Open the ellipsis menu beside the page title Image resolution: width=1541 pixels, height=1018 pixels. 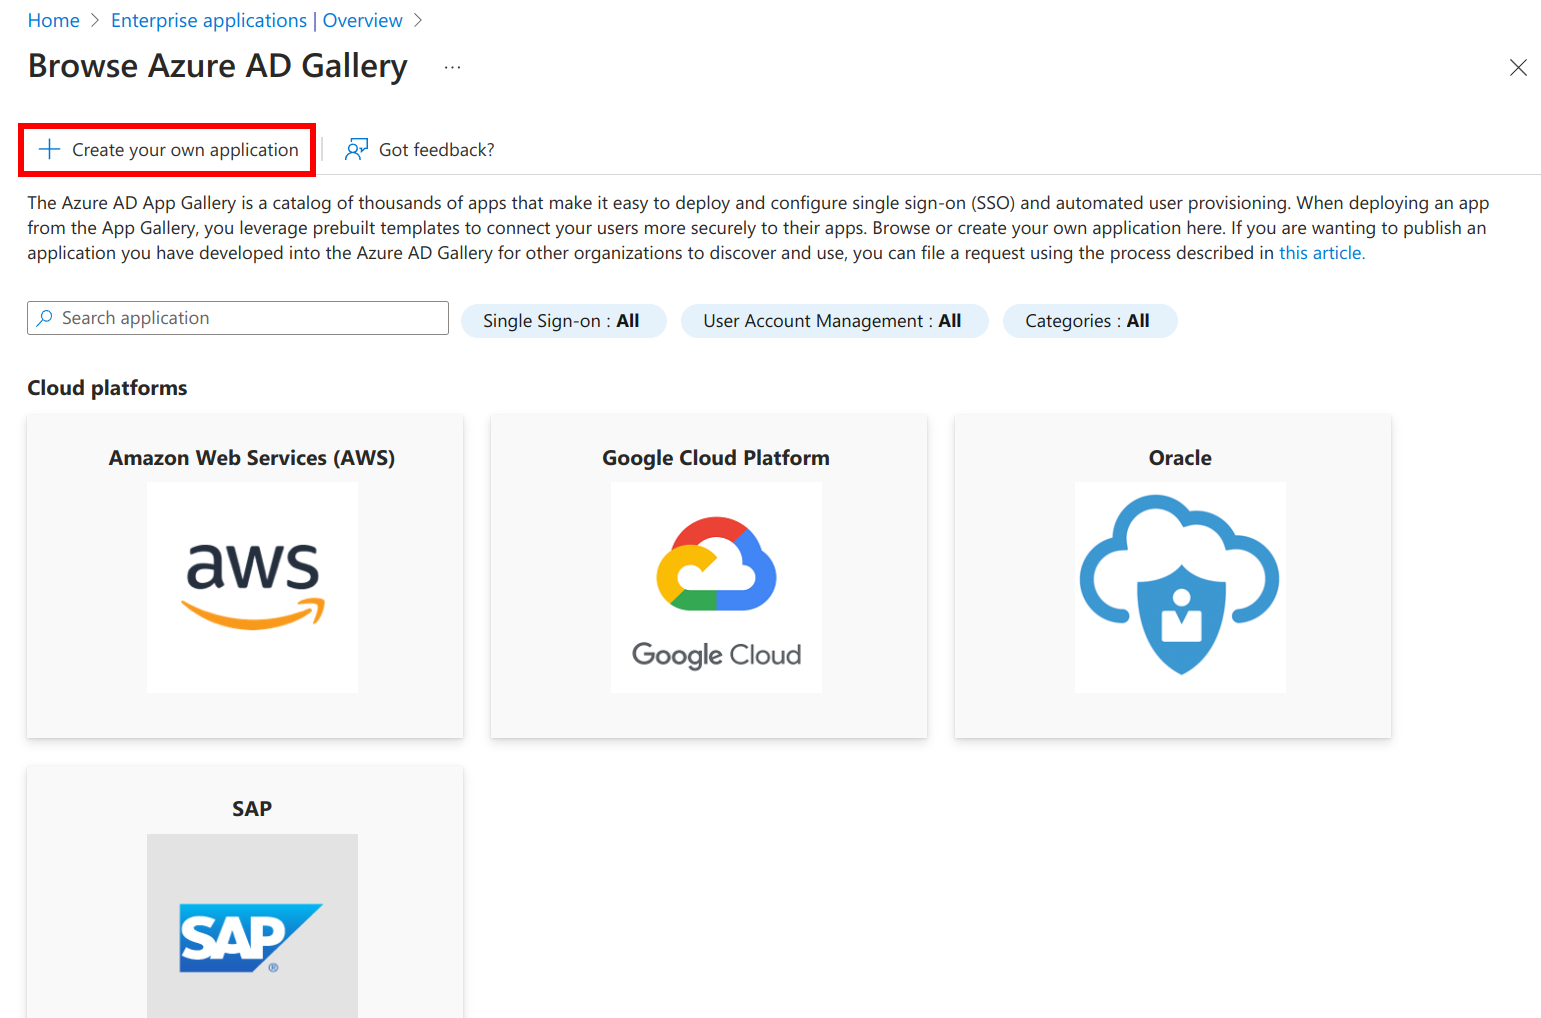pyautogui.click(x=453, y=67)
